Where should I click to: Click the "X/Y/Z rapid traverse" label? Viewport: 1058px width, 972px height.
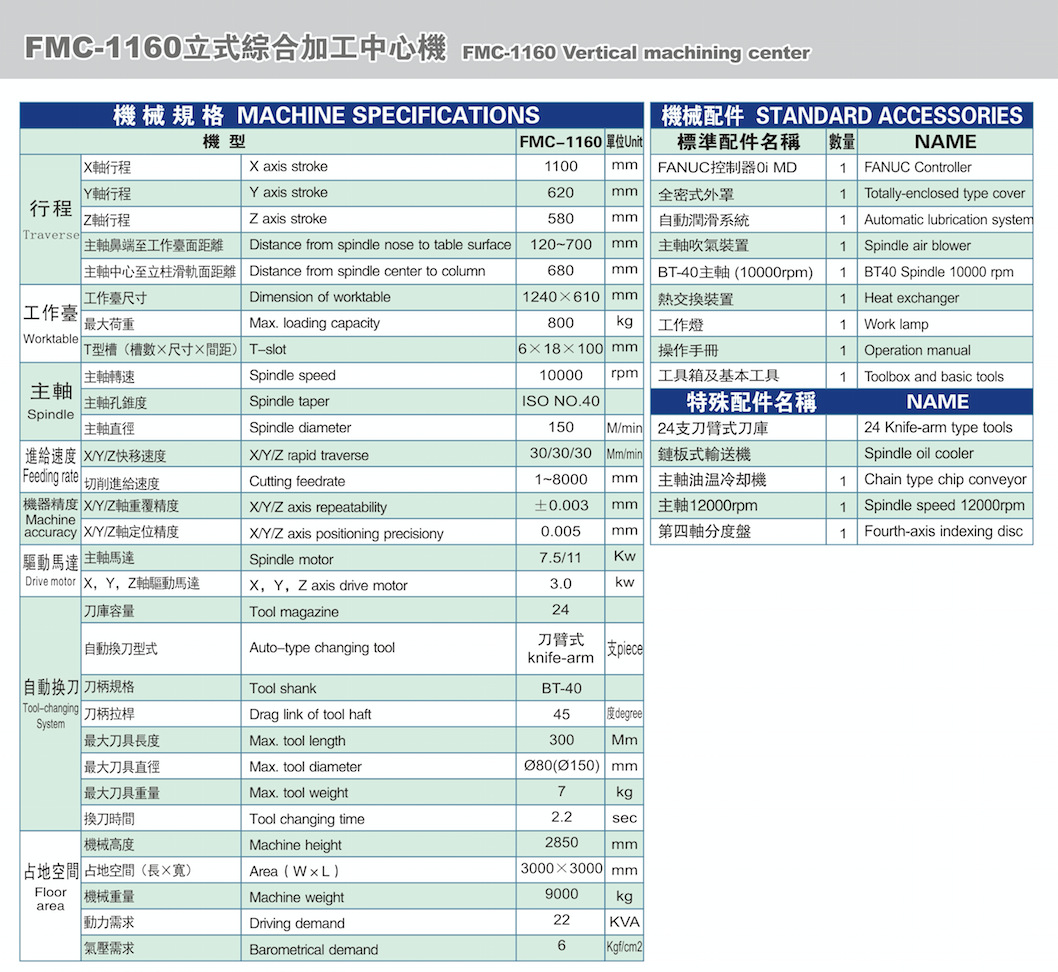point(309,455)
